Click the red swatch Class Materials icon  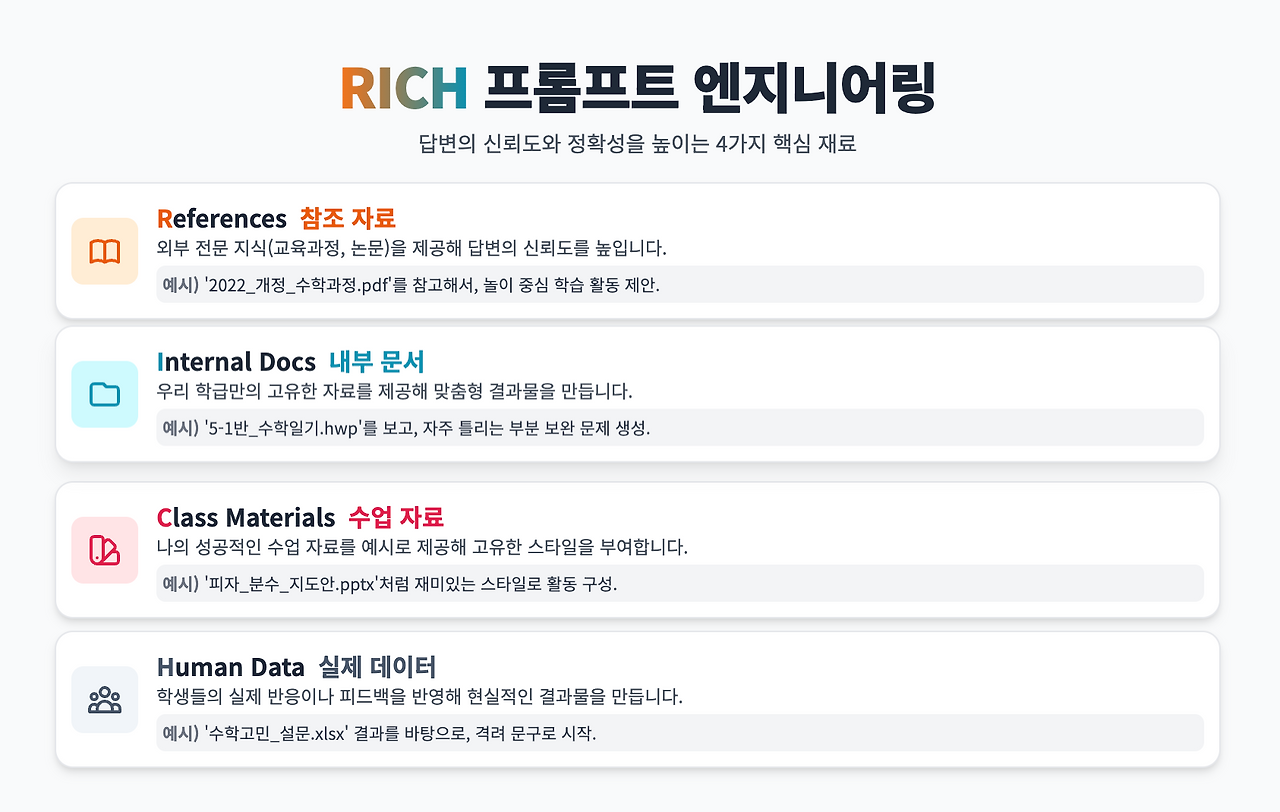coord(105,550)
